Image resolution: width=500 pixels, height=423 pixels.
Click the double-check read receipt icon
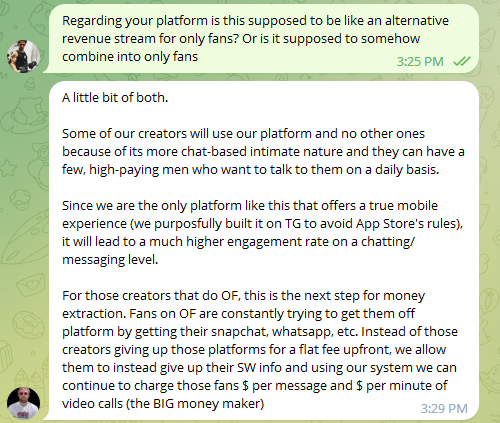coord(462,61)
